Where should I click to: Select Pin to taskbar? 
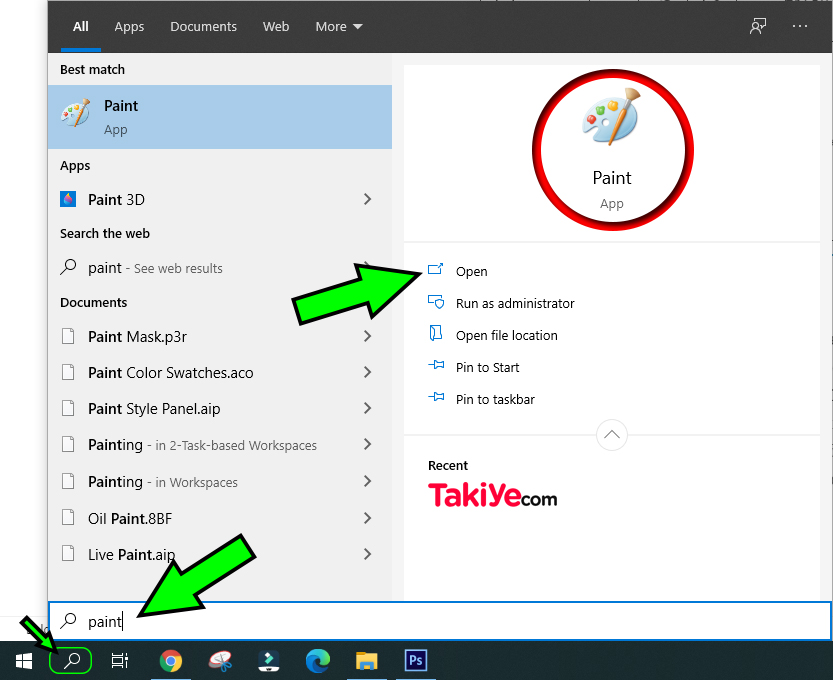[495, 400]
